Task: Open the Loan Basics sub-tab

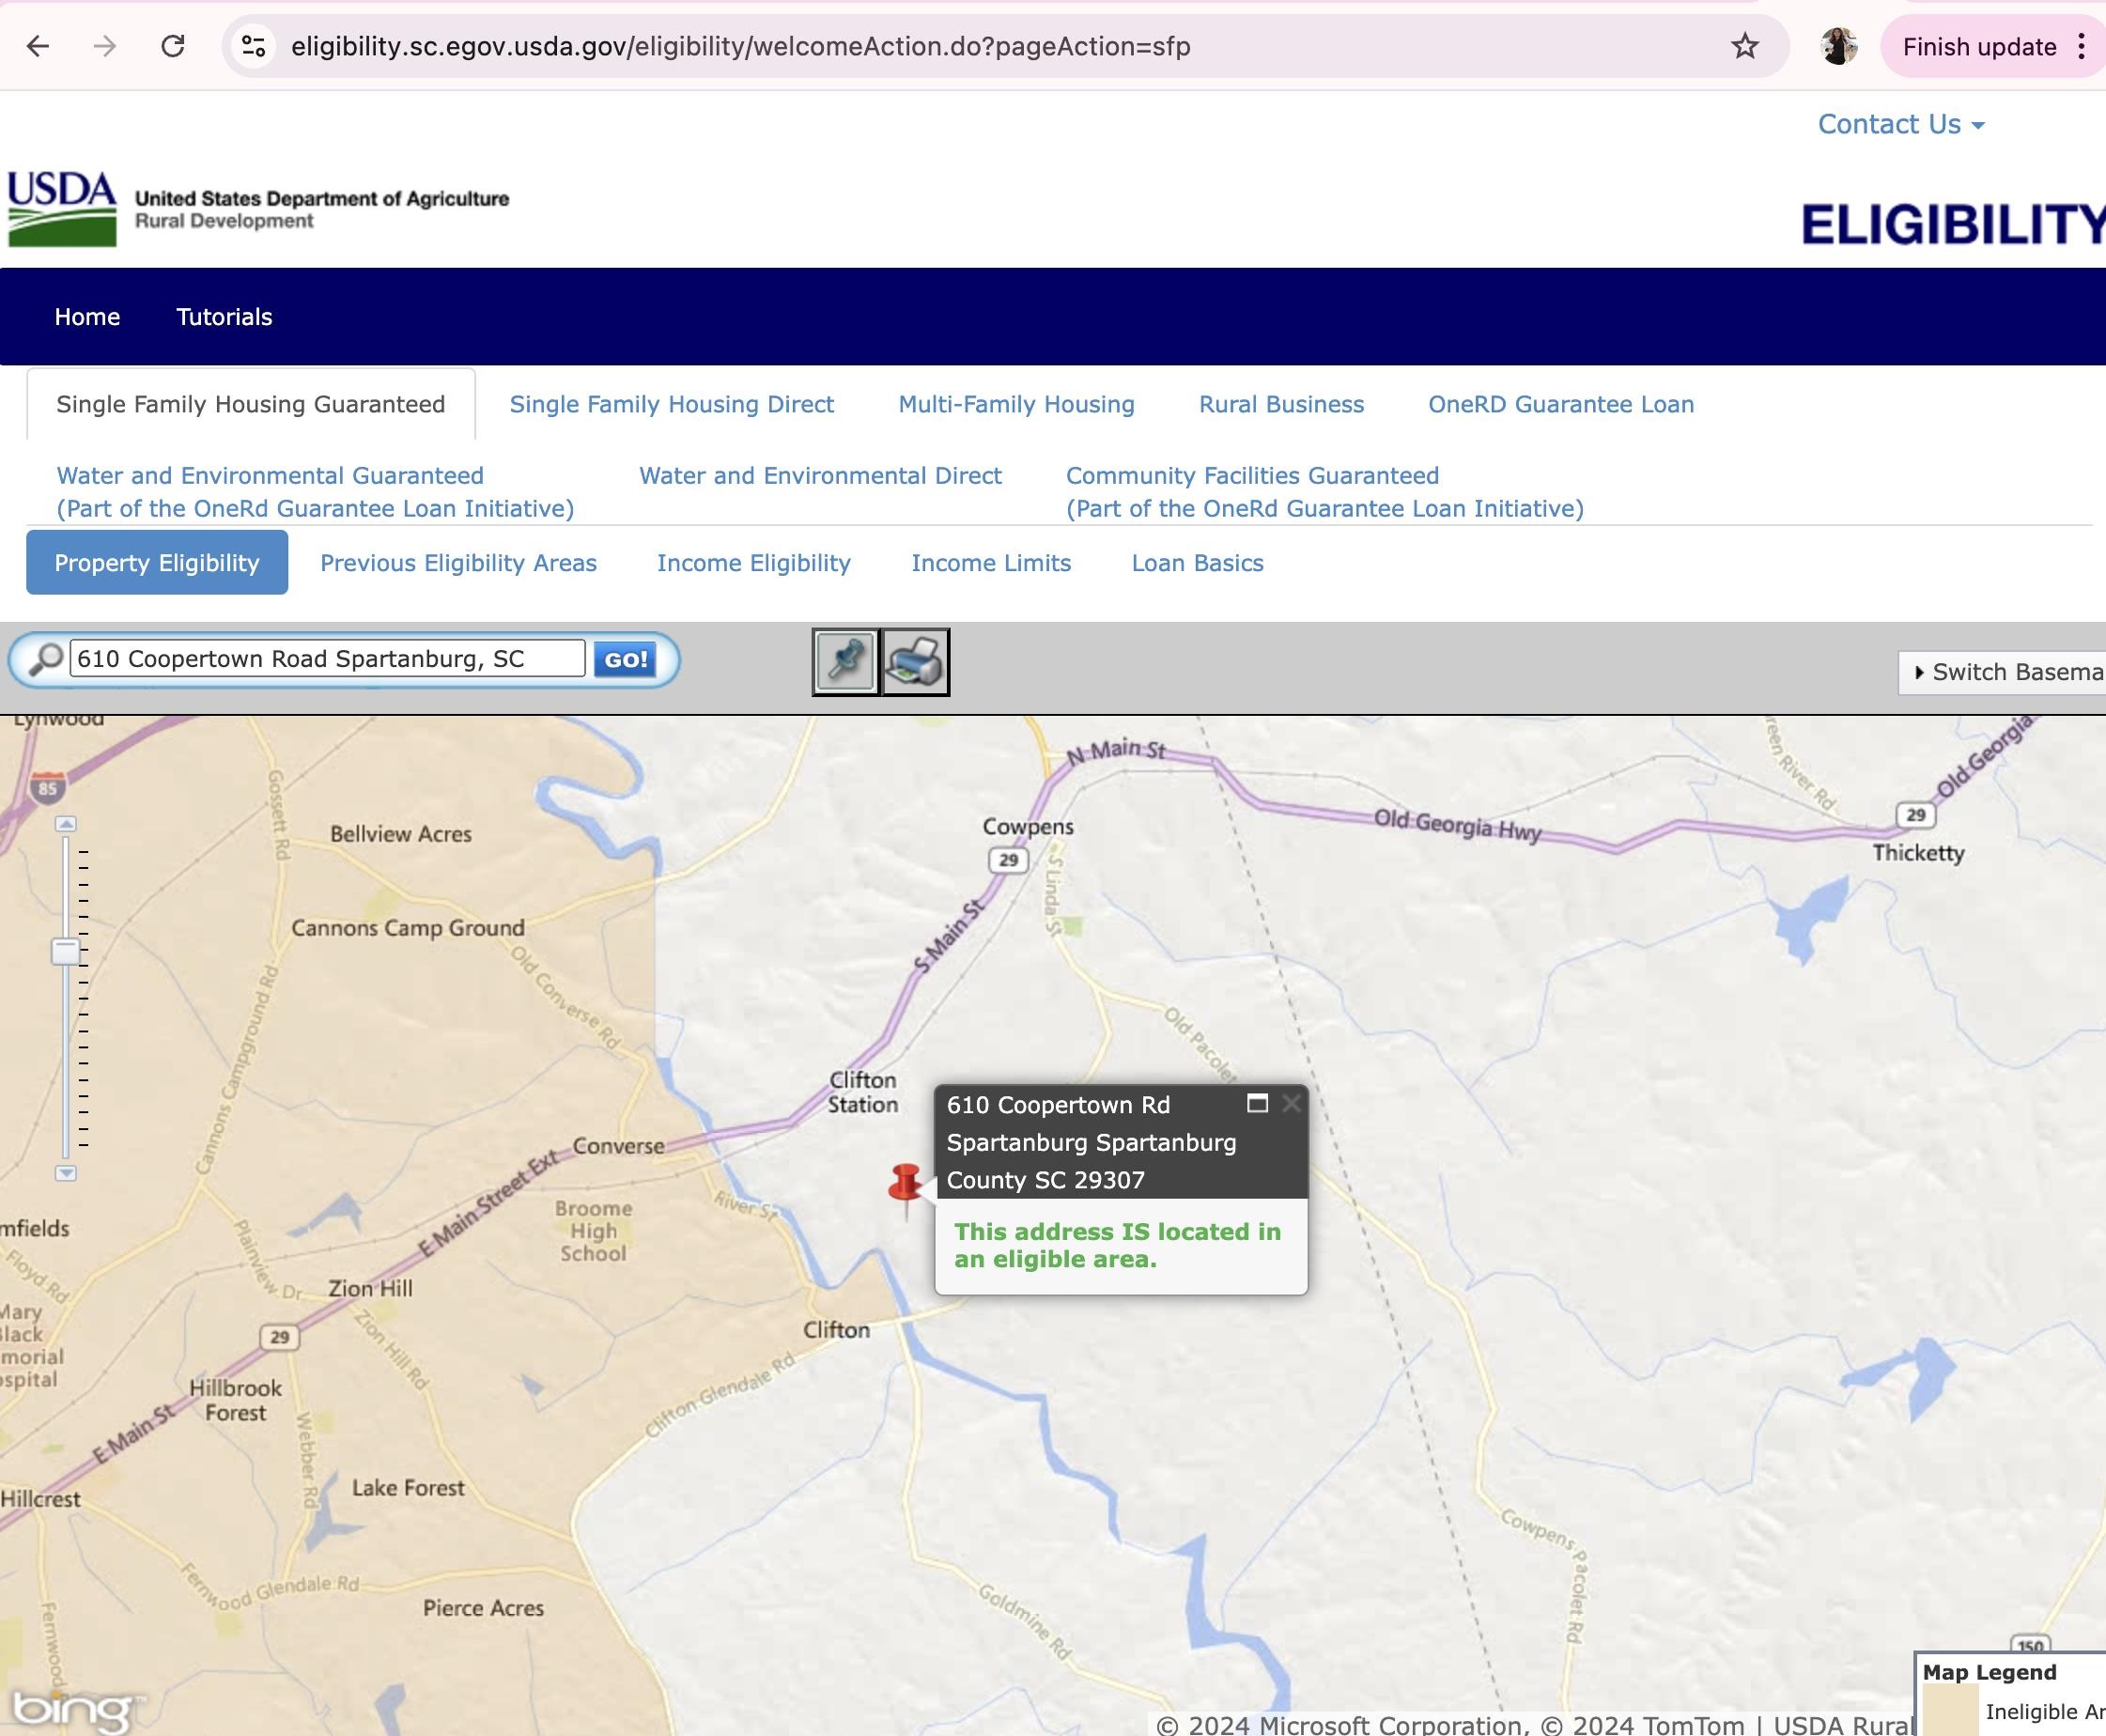Action: tap(1197, 563)
